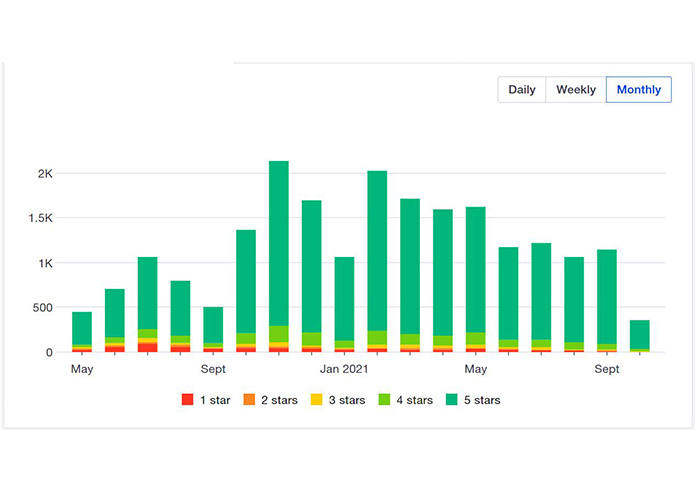Image resolution: width=696 pixels, height=492 pixels.
Task: Click the '5 stars' legend label
Action: (x=482, y=400)
